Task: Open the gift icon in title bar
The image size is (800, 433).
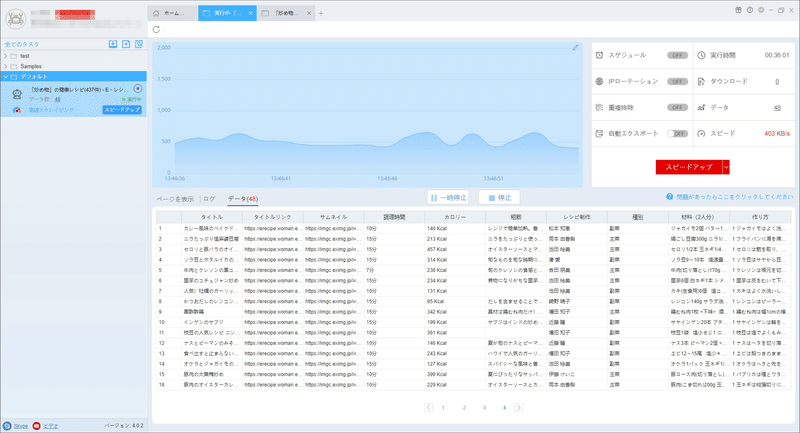Action: [x=738, y=10]
